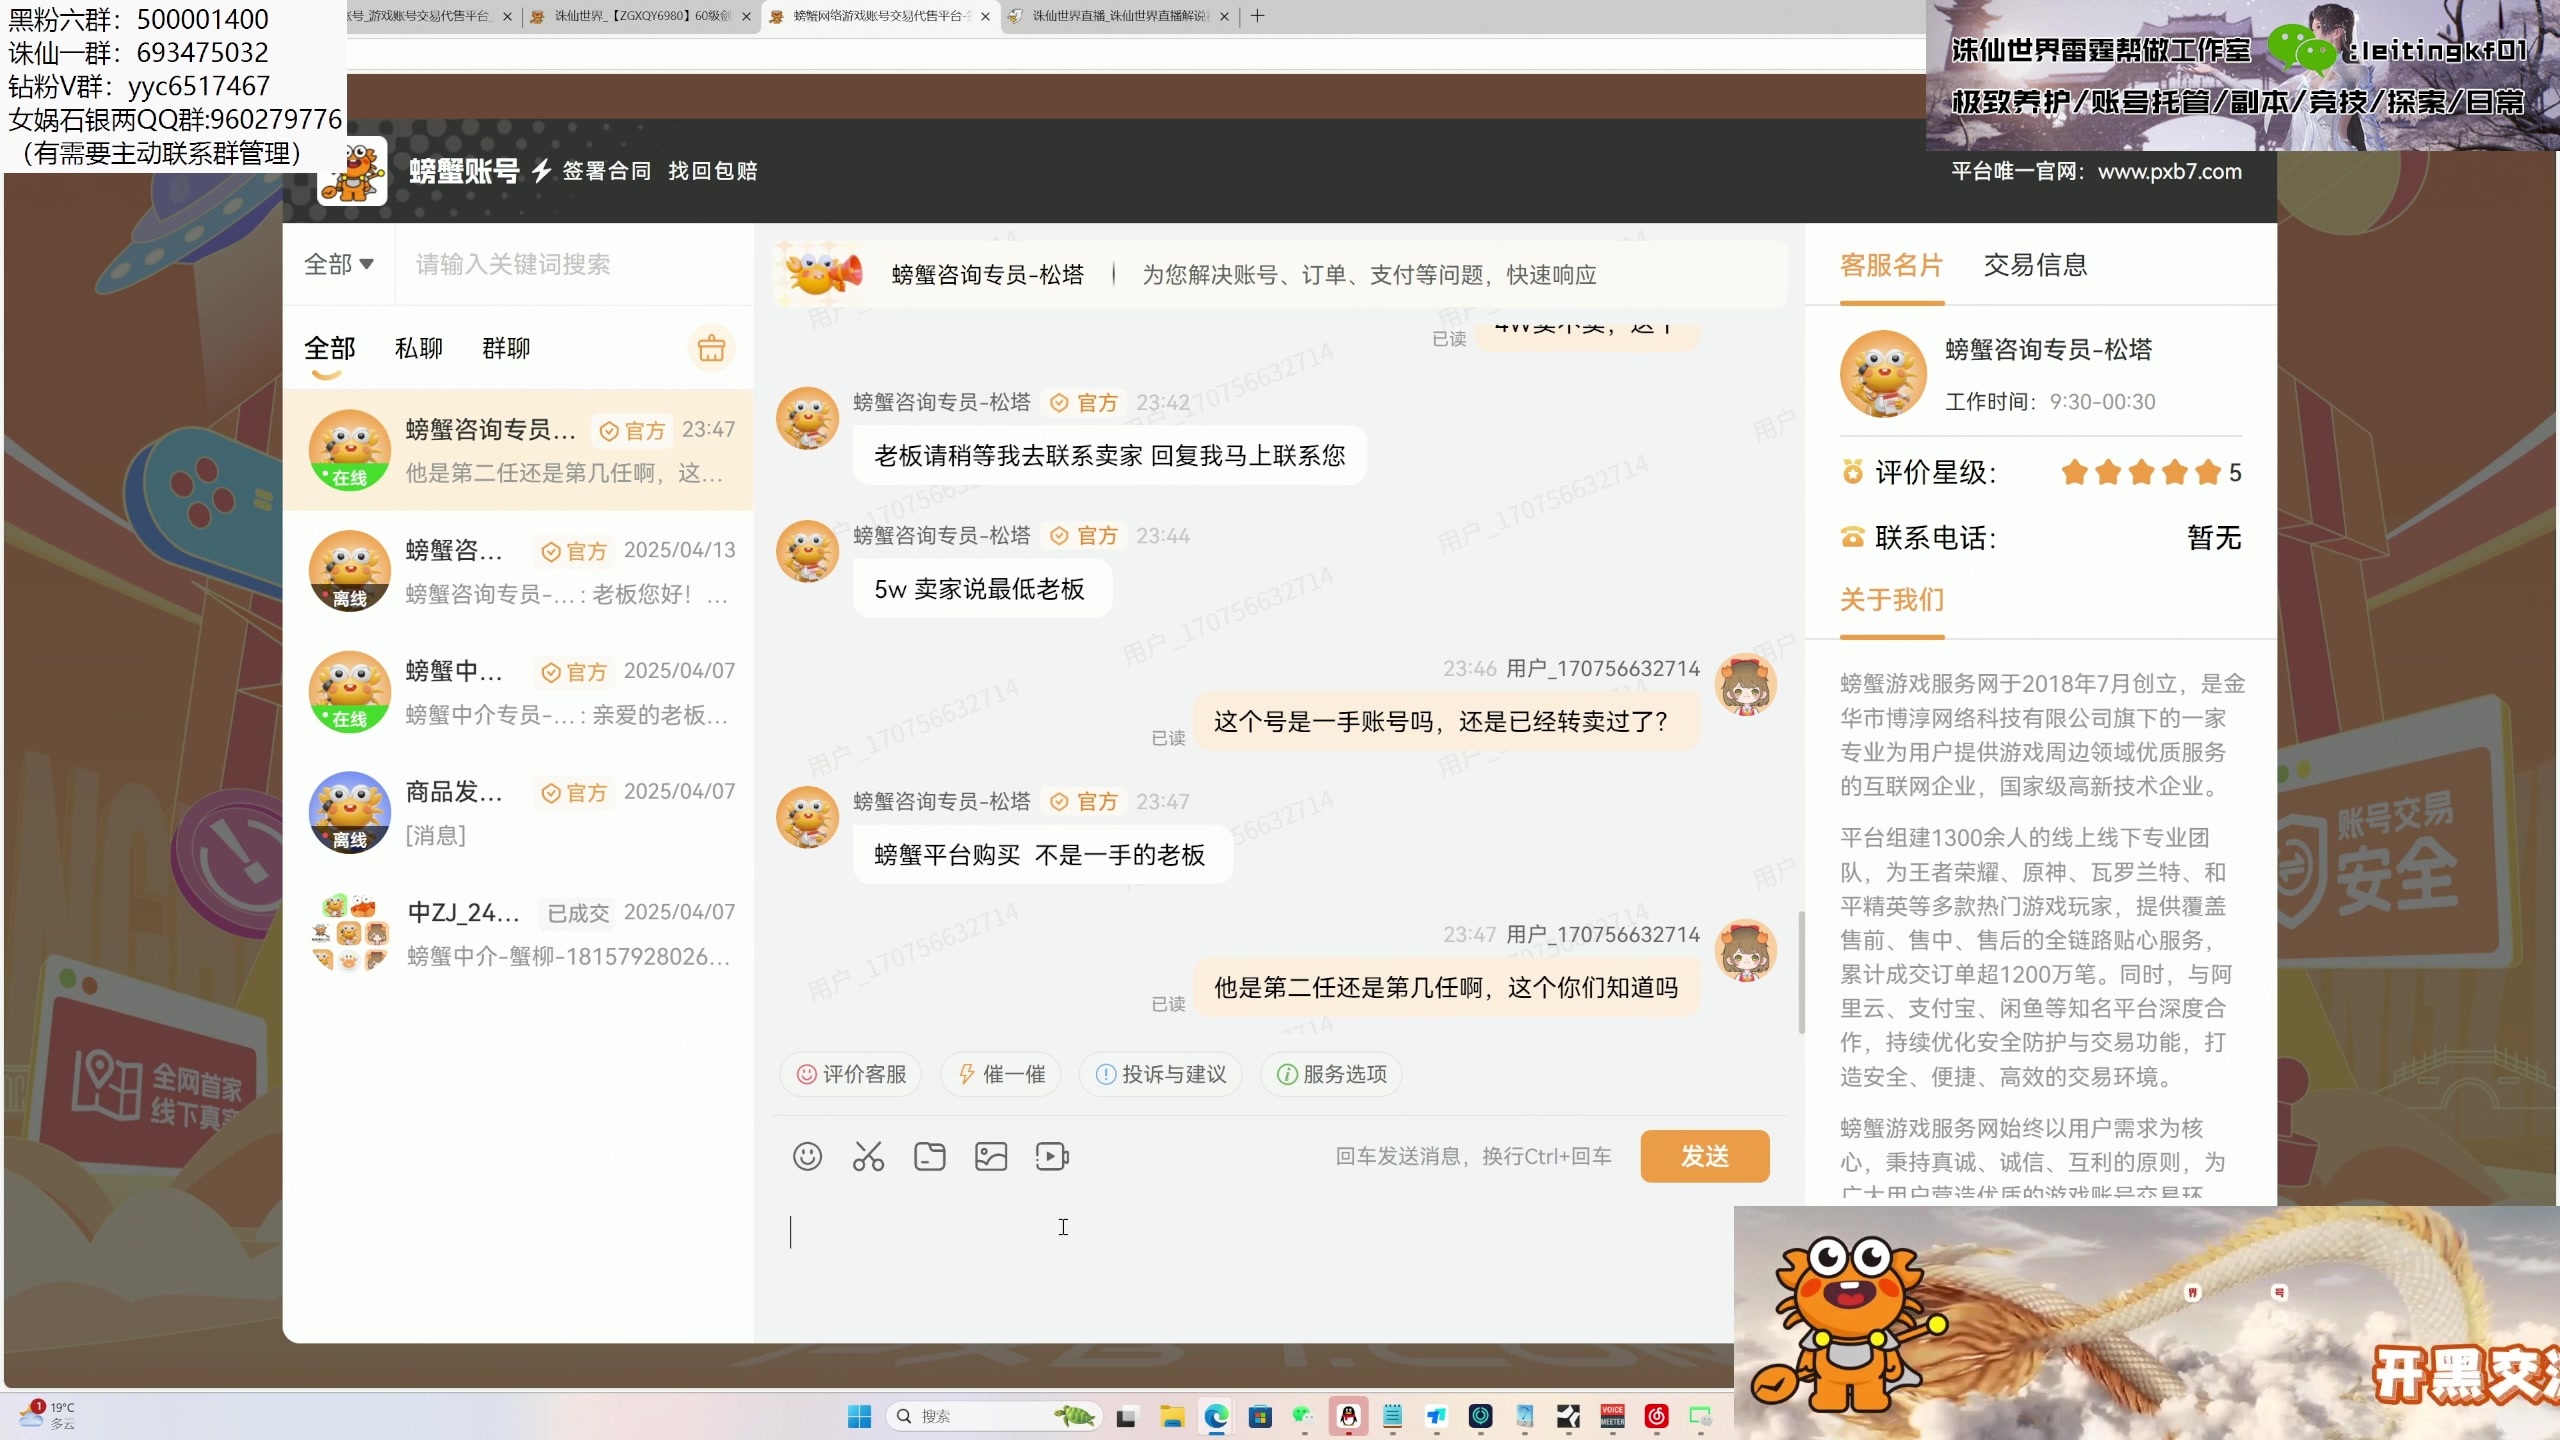Viewport: 2560px width, 1440px height.
Task: Switch to the 私聊 tab
Action: pyautogui.click(x=418, y=348)
